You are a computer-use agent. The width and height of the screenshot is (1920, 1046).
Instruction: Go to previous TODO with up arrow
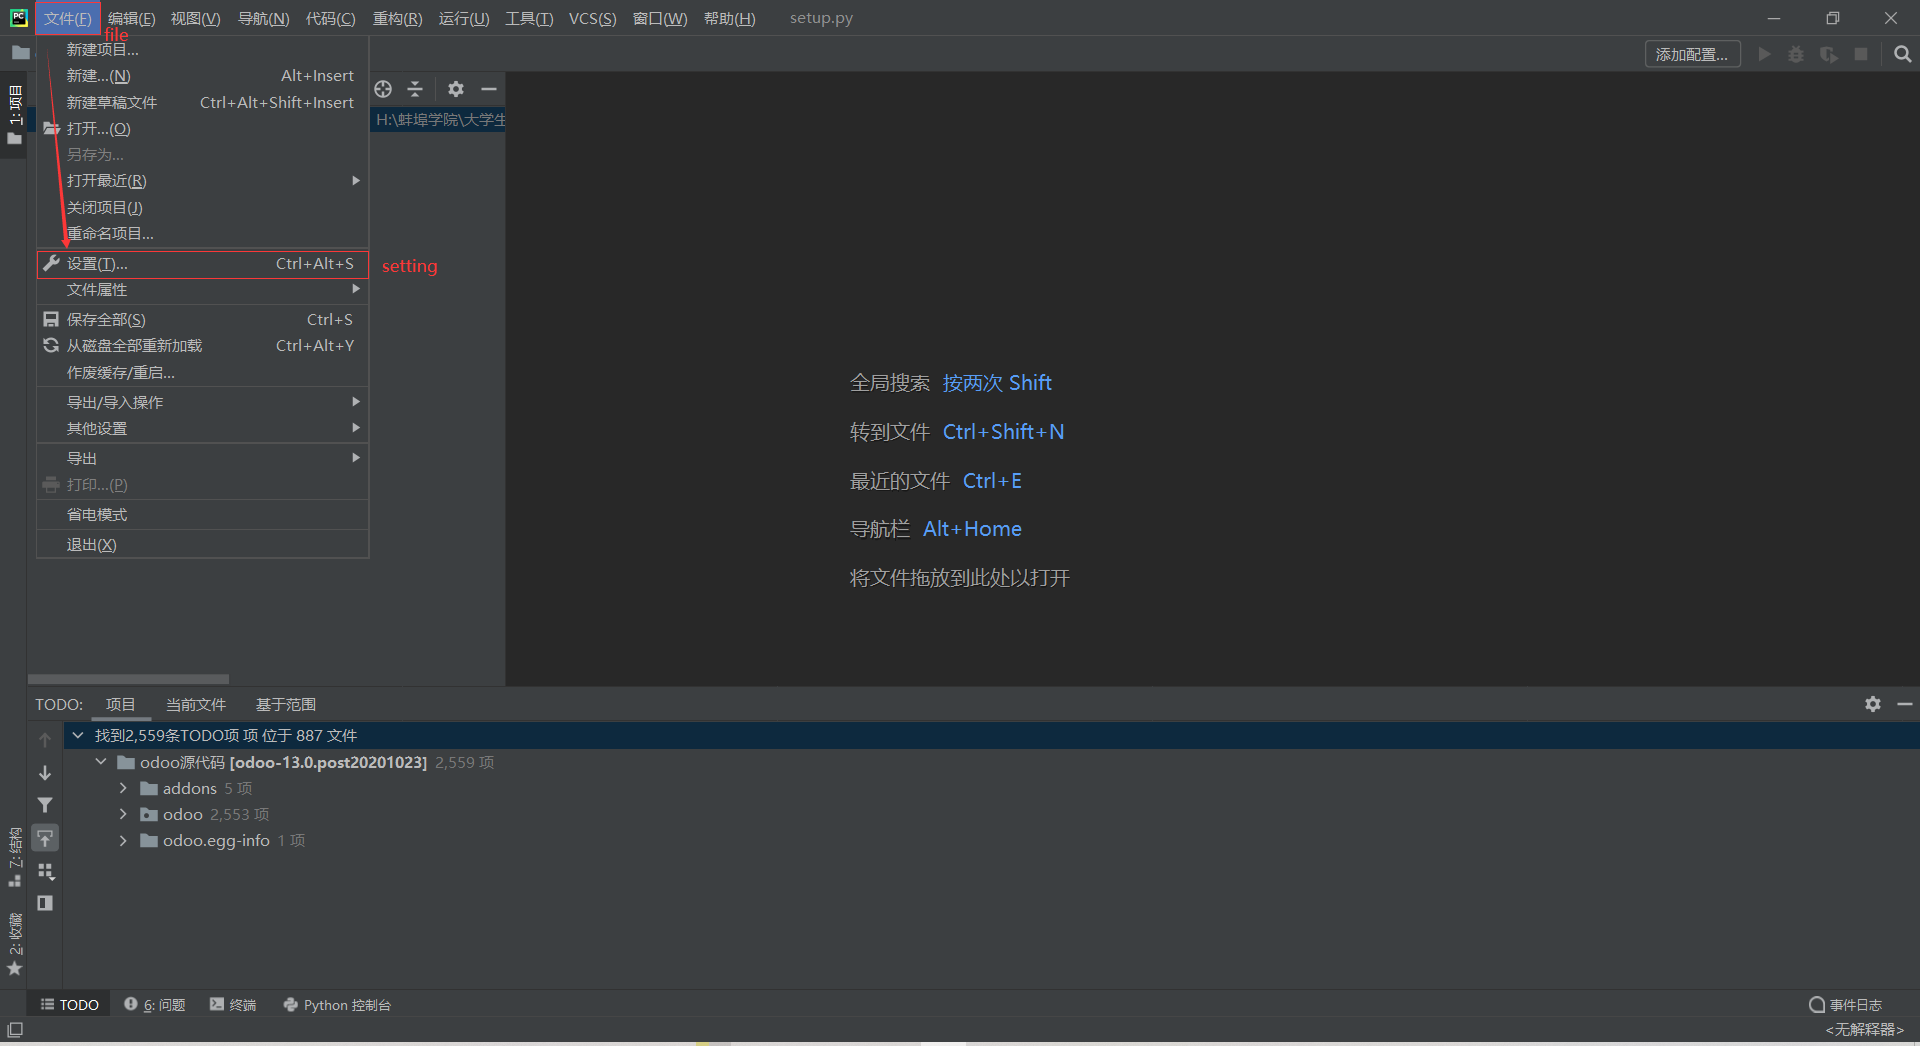(x=45, y=740)
